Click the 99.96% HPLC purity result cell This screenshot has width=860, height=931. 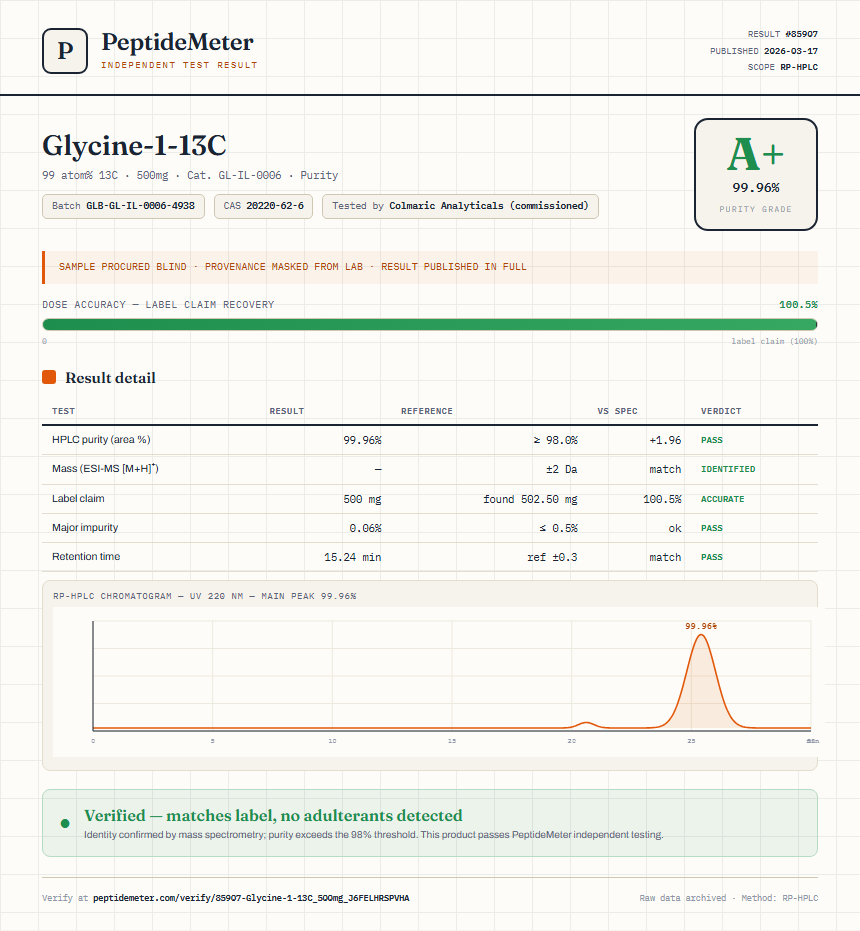click(362, 440)
